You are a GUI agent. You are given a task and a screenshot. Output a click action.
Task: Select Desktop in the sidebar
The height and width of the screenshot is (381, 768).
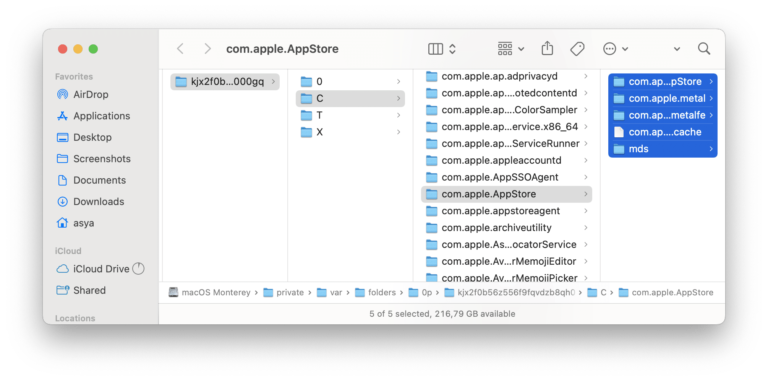coord(84,138)
